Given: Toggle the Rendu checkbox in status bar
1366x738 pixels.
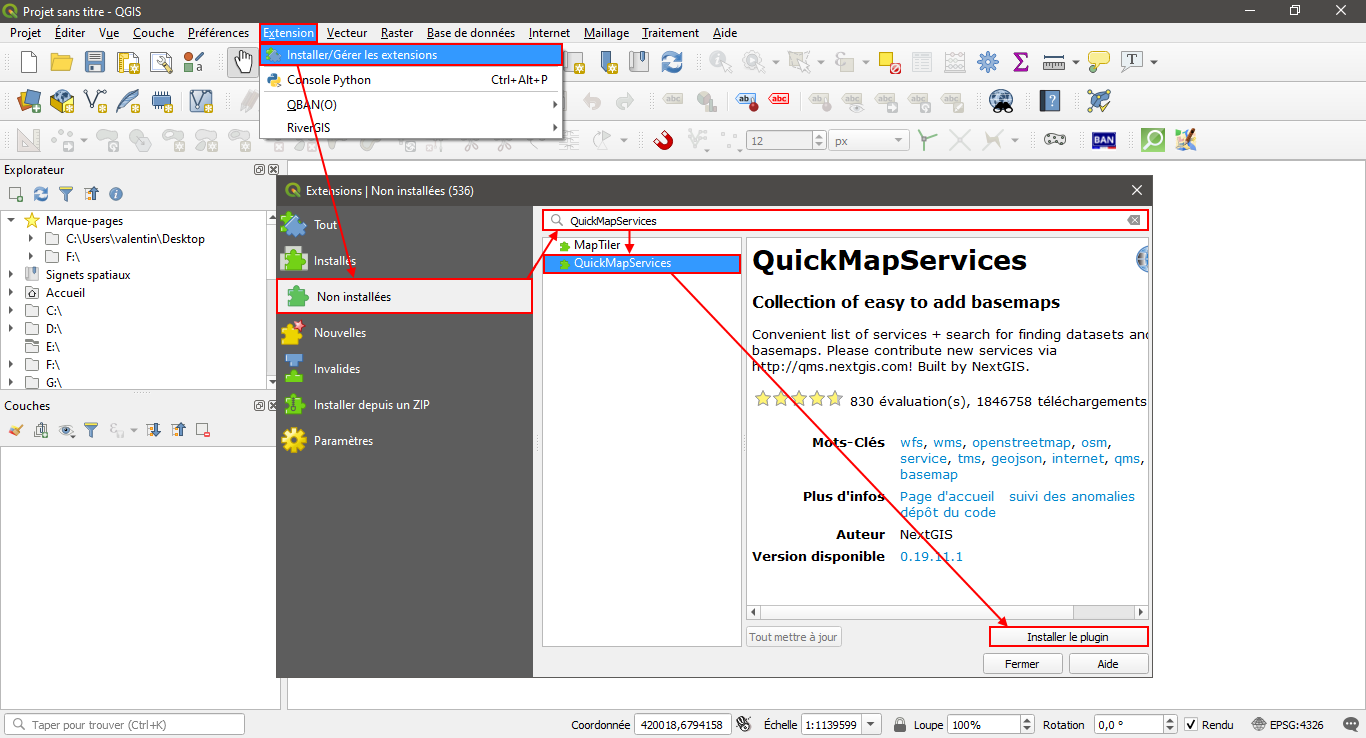Looking at the screenshot, I should coord(1190,725).
